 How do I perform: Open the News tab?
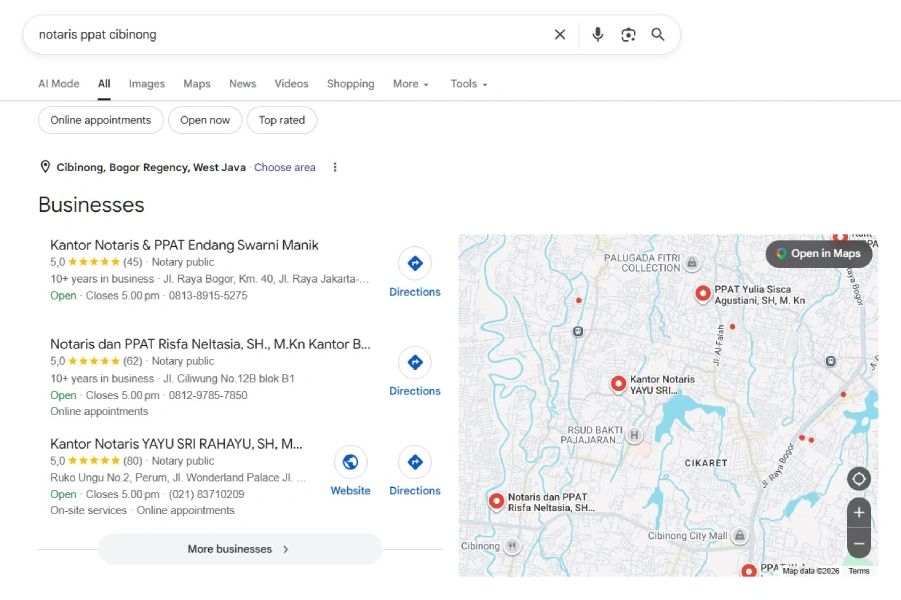click(242, 84)
